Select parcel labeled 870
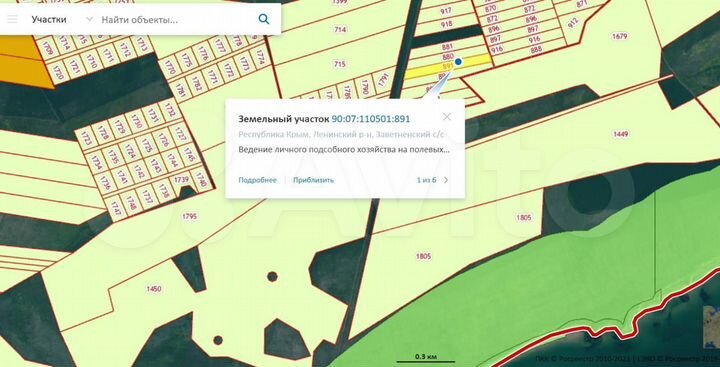Image resolution: width=720 pixels, height=367 pixels. pyautogui.click(x=490, y=8)
